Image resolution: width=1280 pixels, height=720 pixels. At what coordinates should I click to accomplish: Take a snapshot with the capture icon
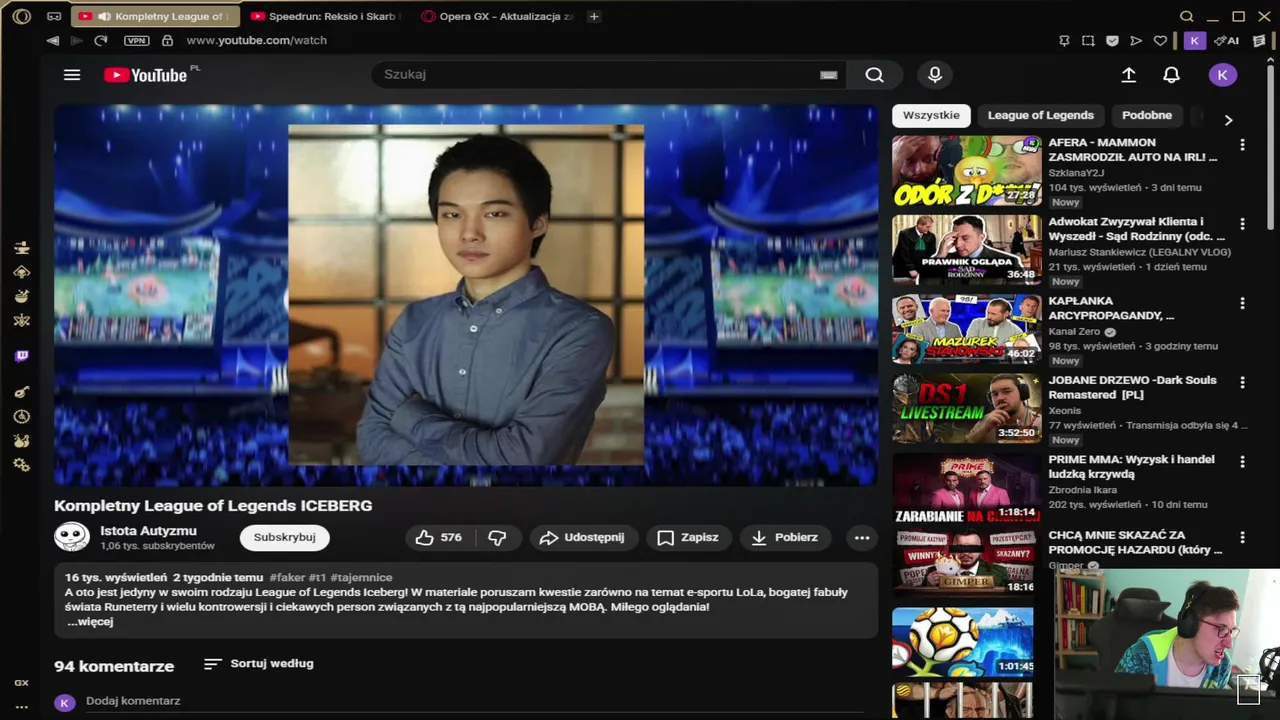1088,41
